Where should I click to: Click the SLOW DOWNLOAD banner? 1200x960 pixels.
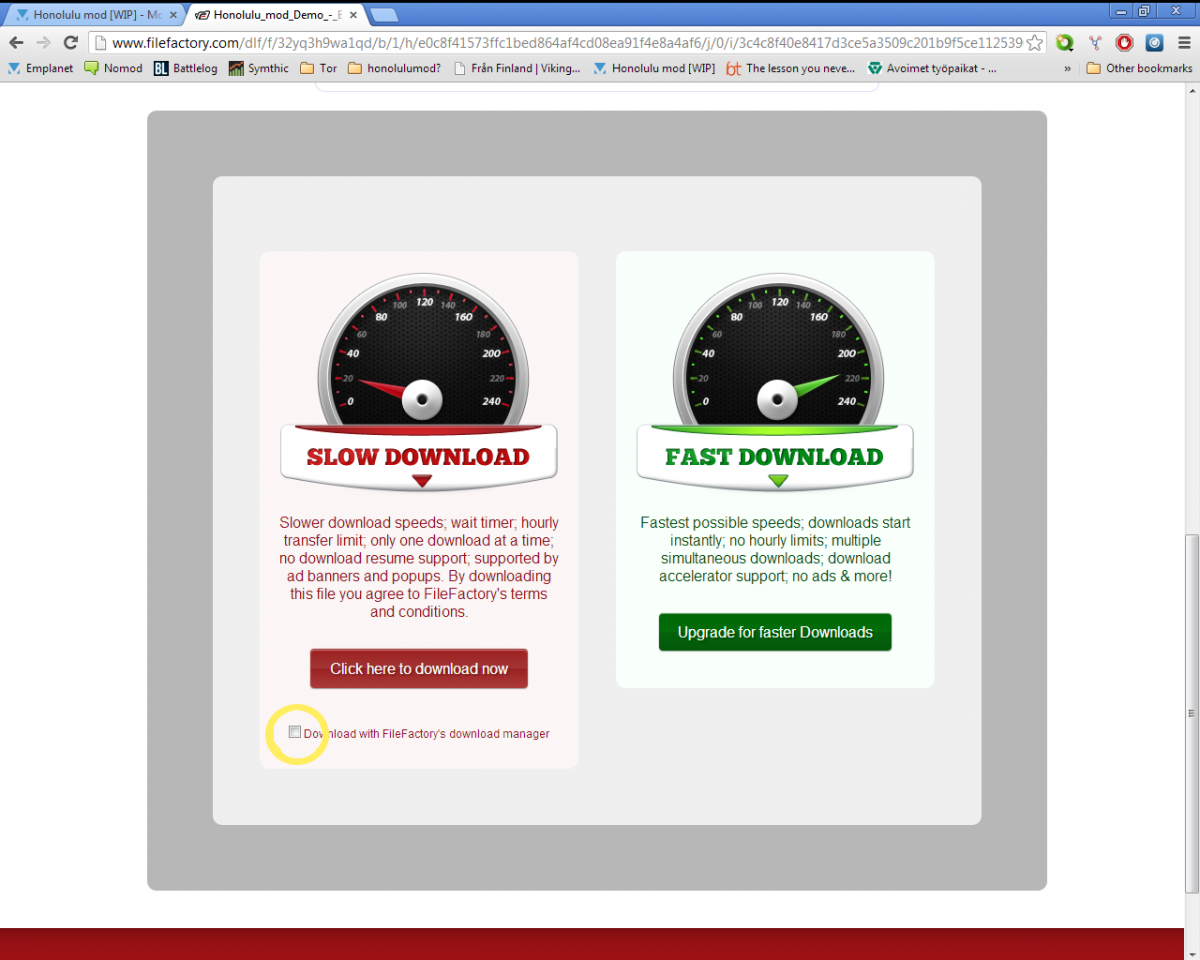click(418, 457)
